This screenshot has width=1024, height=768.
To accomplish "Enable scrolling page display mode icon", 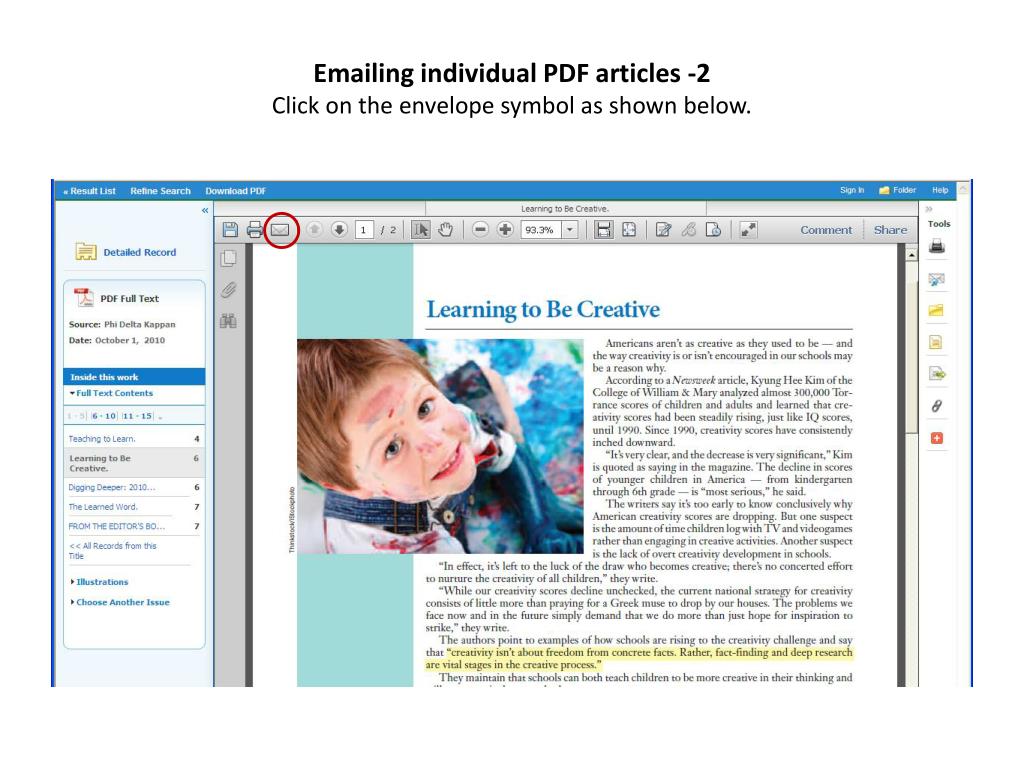I will click(603, 230).
